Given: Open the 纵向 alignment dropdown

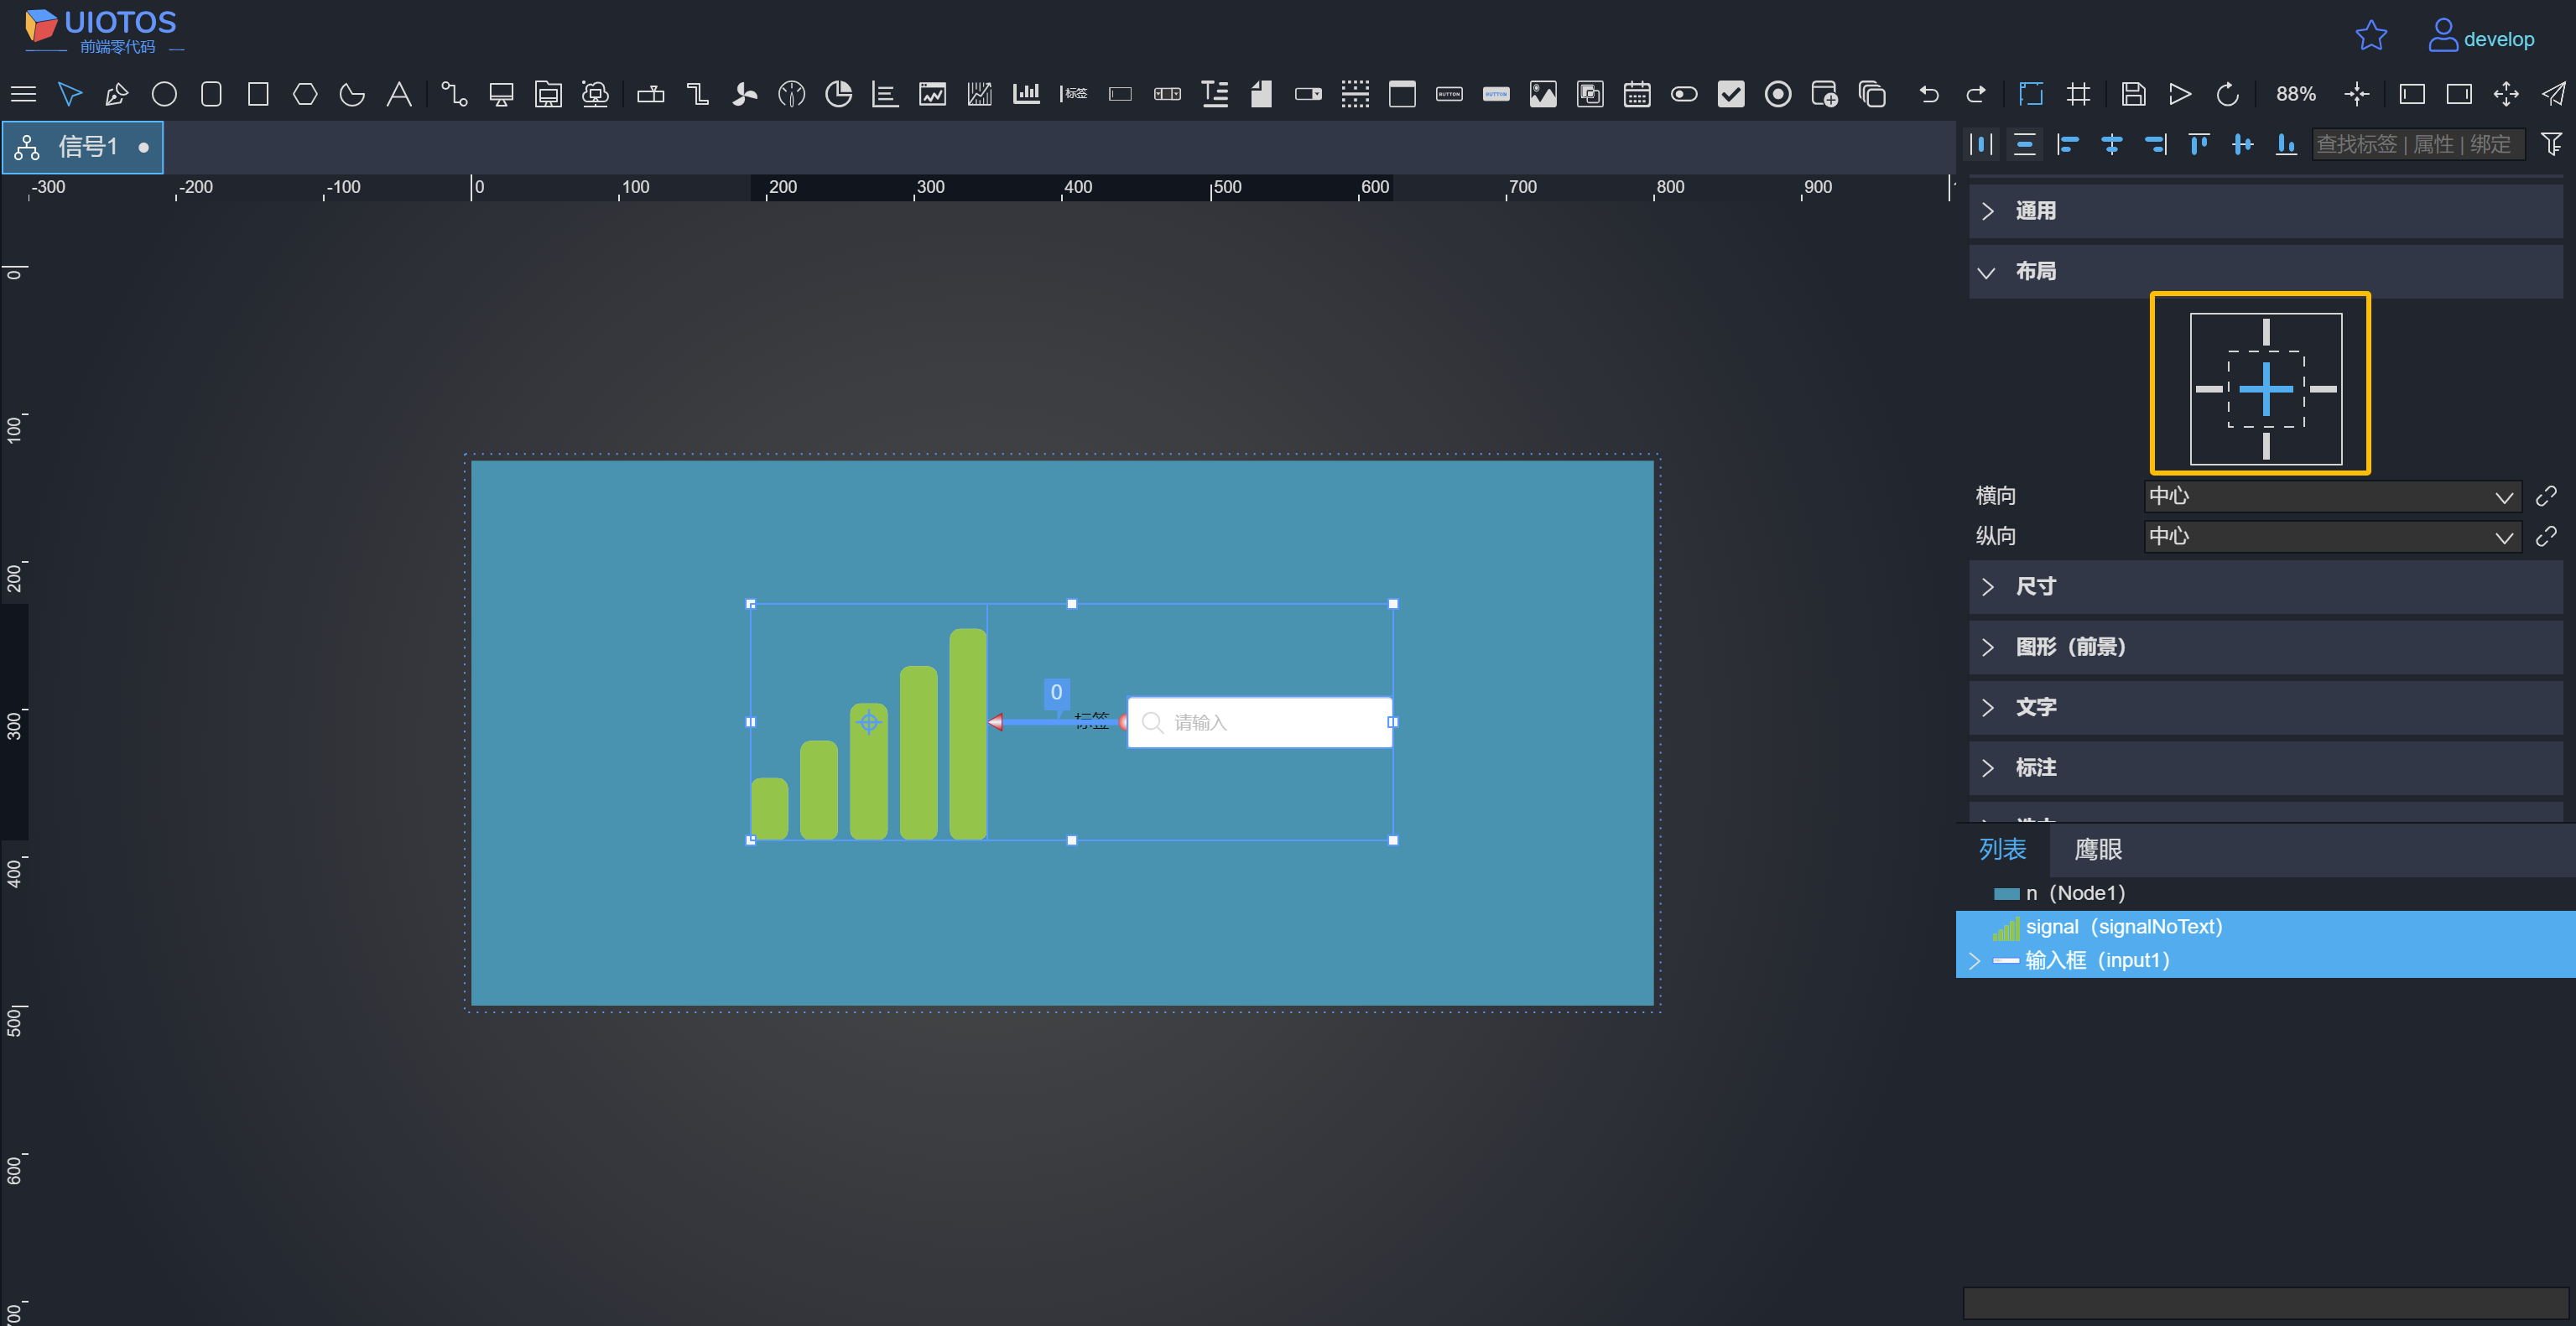Looking at the screenshot, I should (x=2332, y=537).
